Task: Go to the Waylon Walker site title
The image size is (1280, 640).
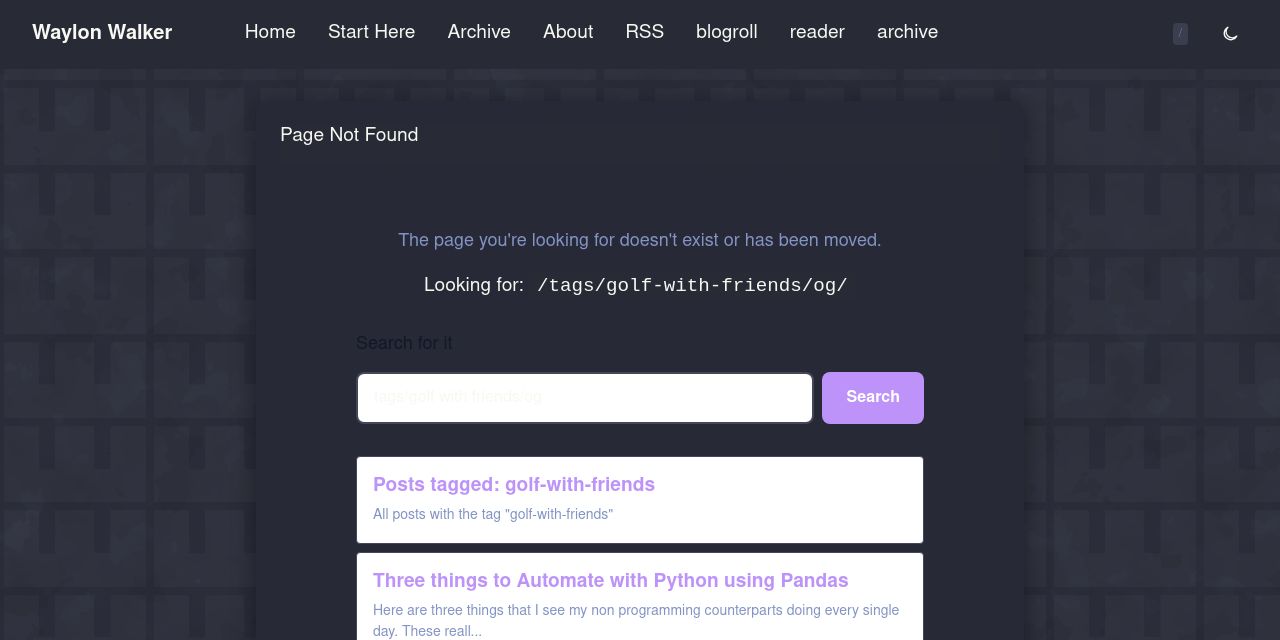Action: tap(102, 32)
